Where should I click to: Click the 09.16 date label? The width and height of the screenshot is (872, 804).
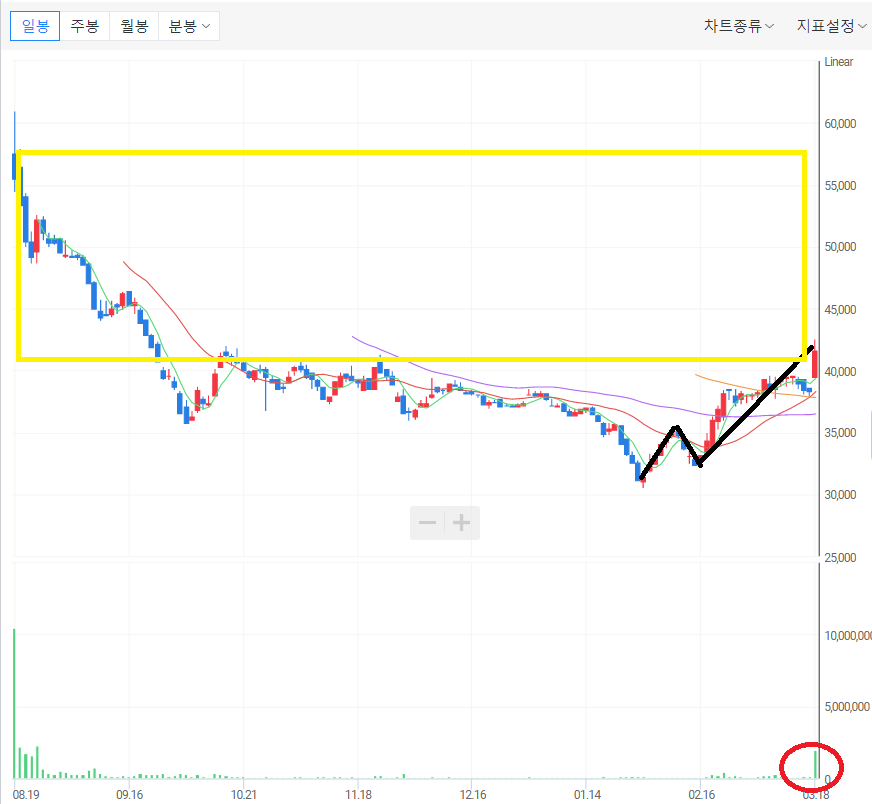[x=130, y=795]
